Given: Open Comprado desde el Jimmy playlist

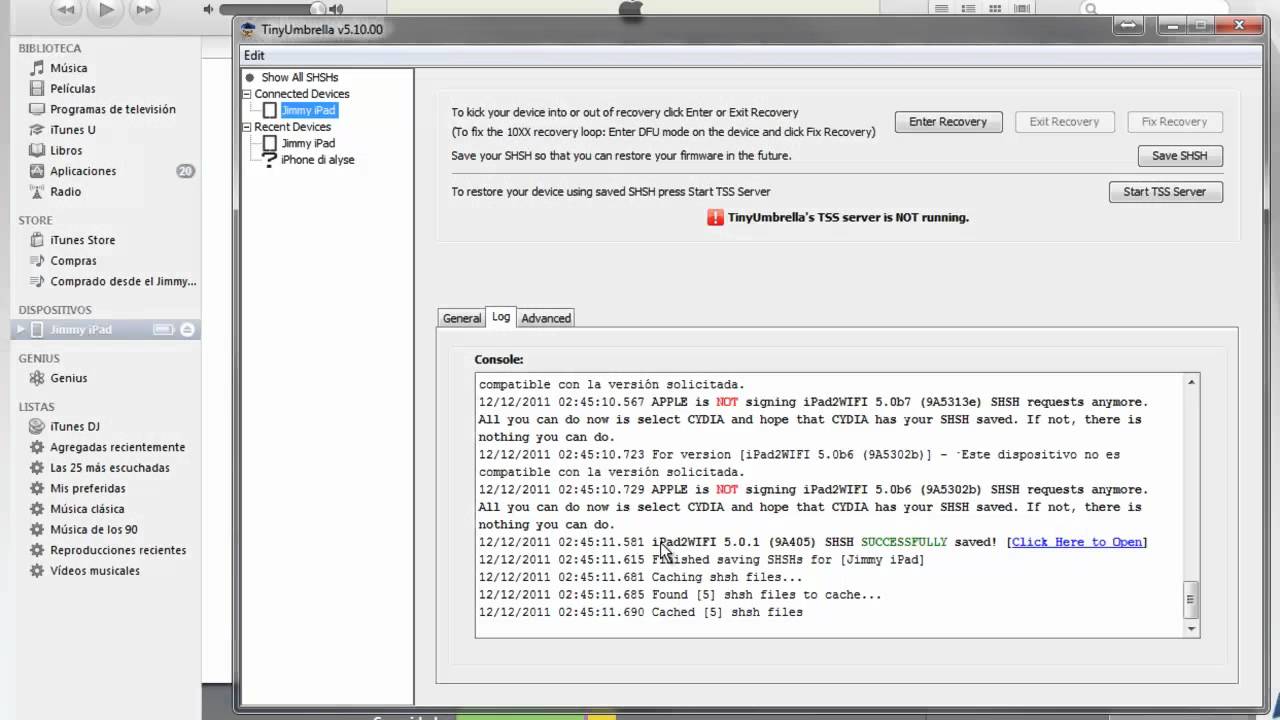Looking at the screenshot, I should coord(123,281).
